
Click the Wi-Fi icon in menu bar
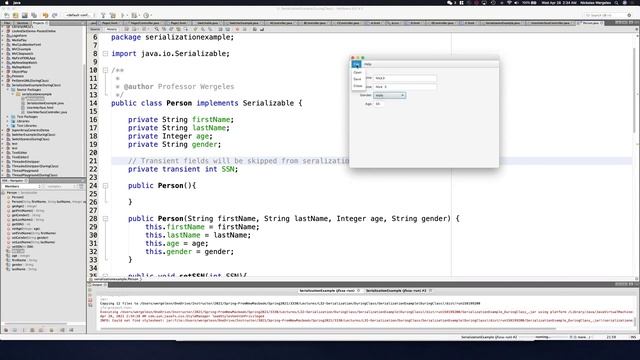(509, 2)
